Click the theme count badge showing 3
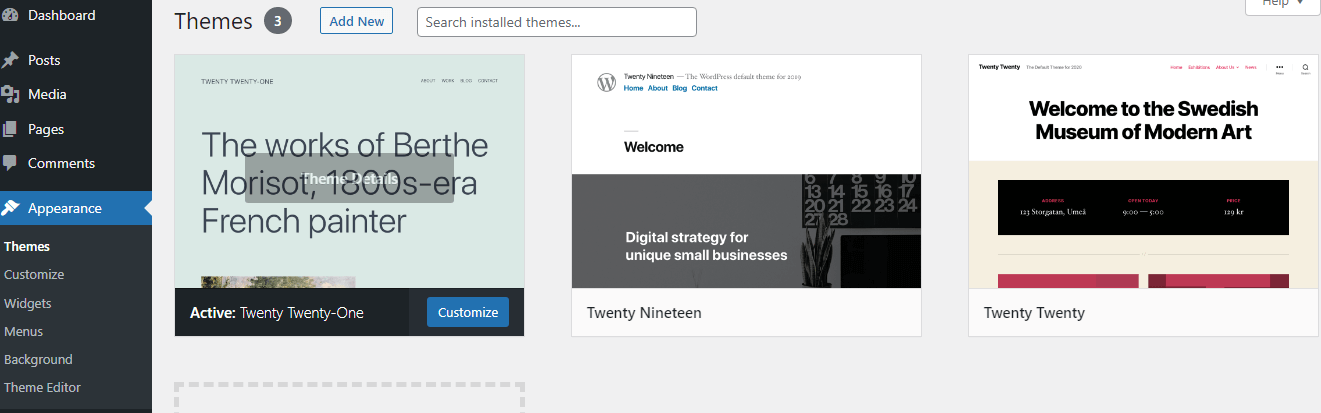1321x413 pixels. pyautogui.click(x=278, y=21)
